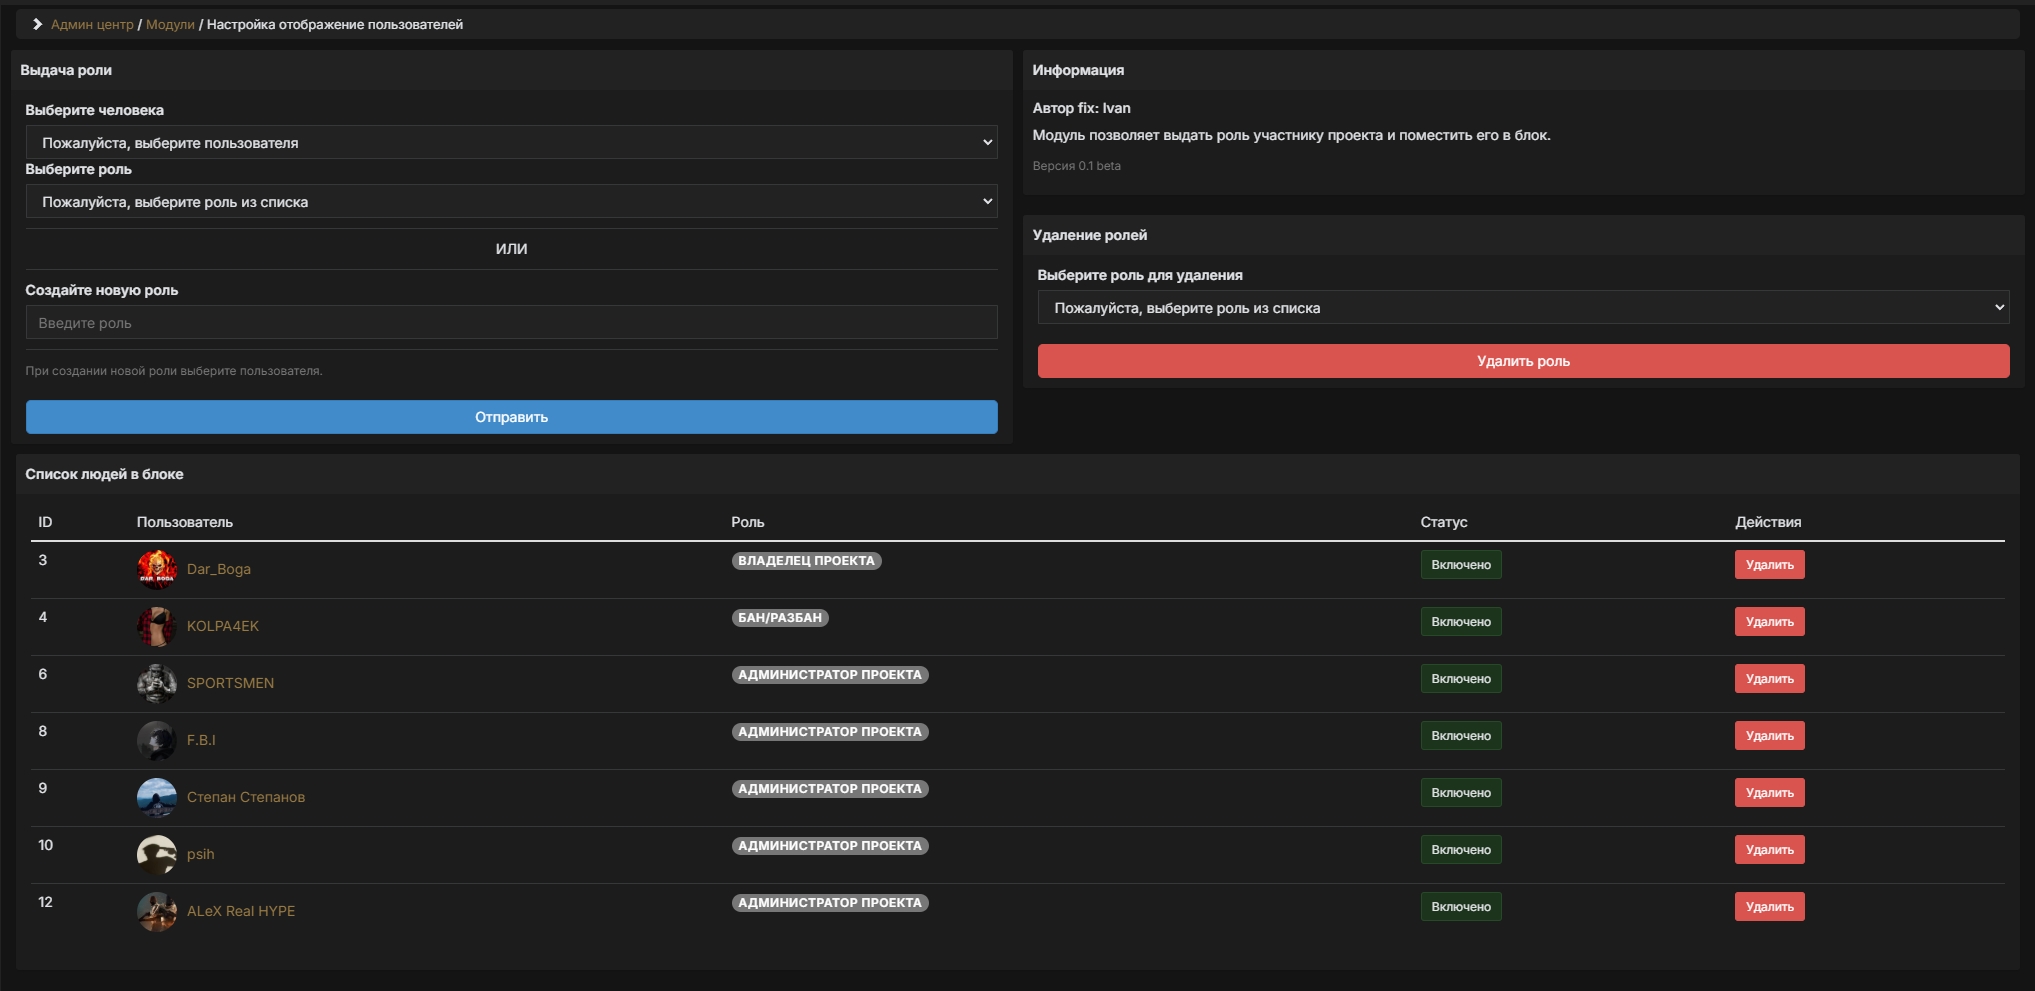2035x991 pixels.
Task: Click KOLPA4EK's avatar image
Action: [157, 626]
